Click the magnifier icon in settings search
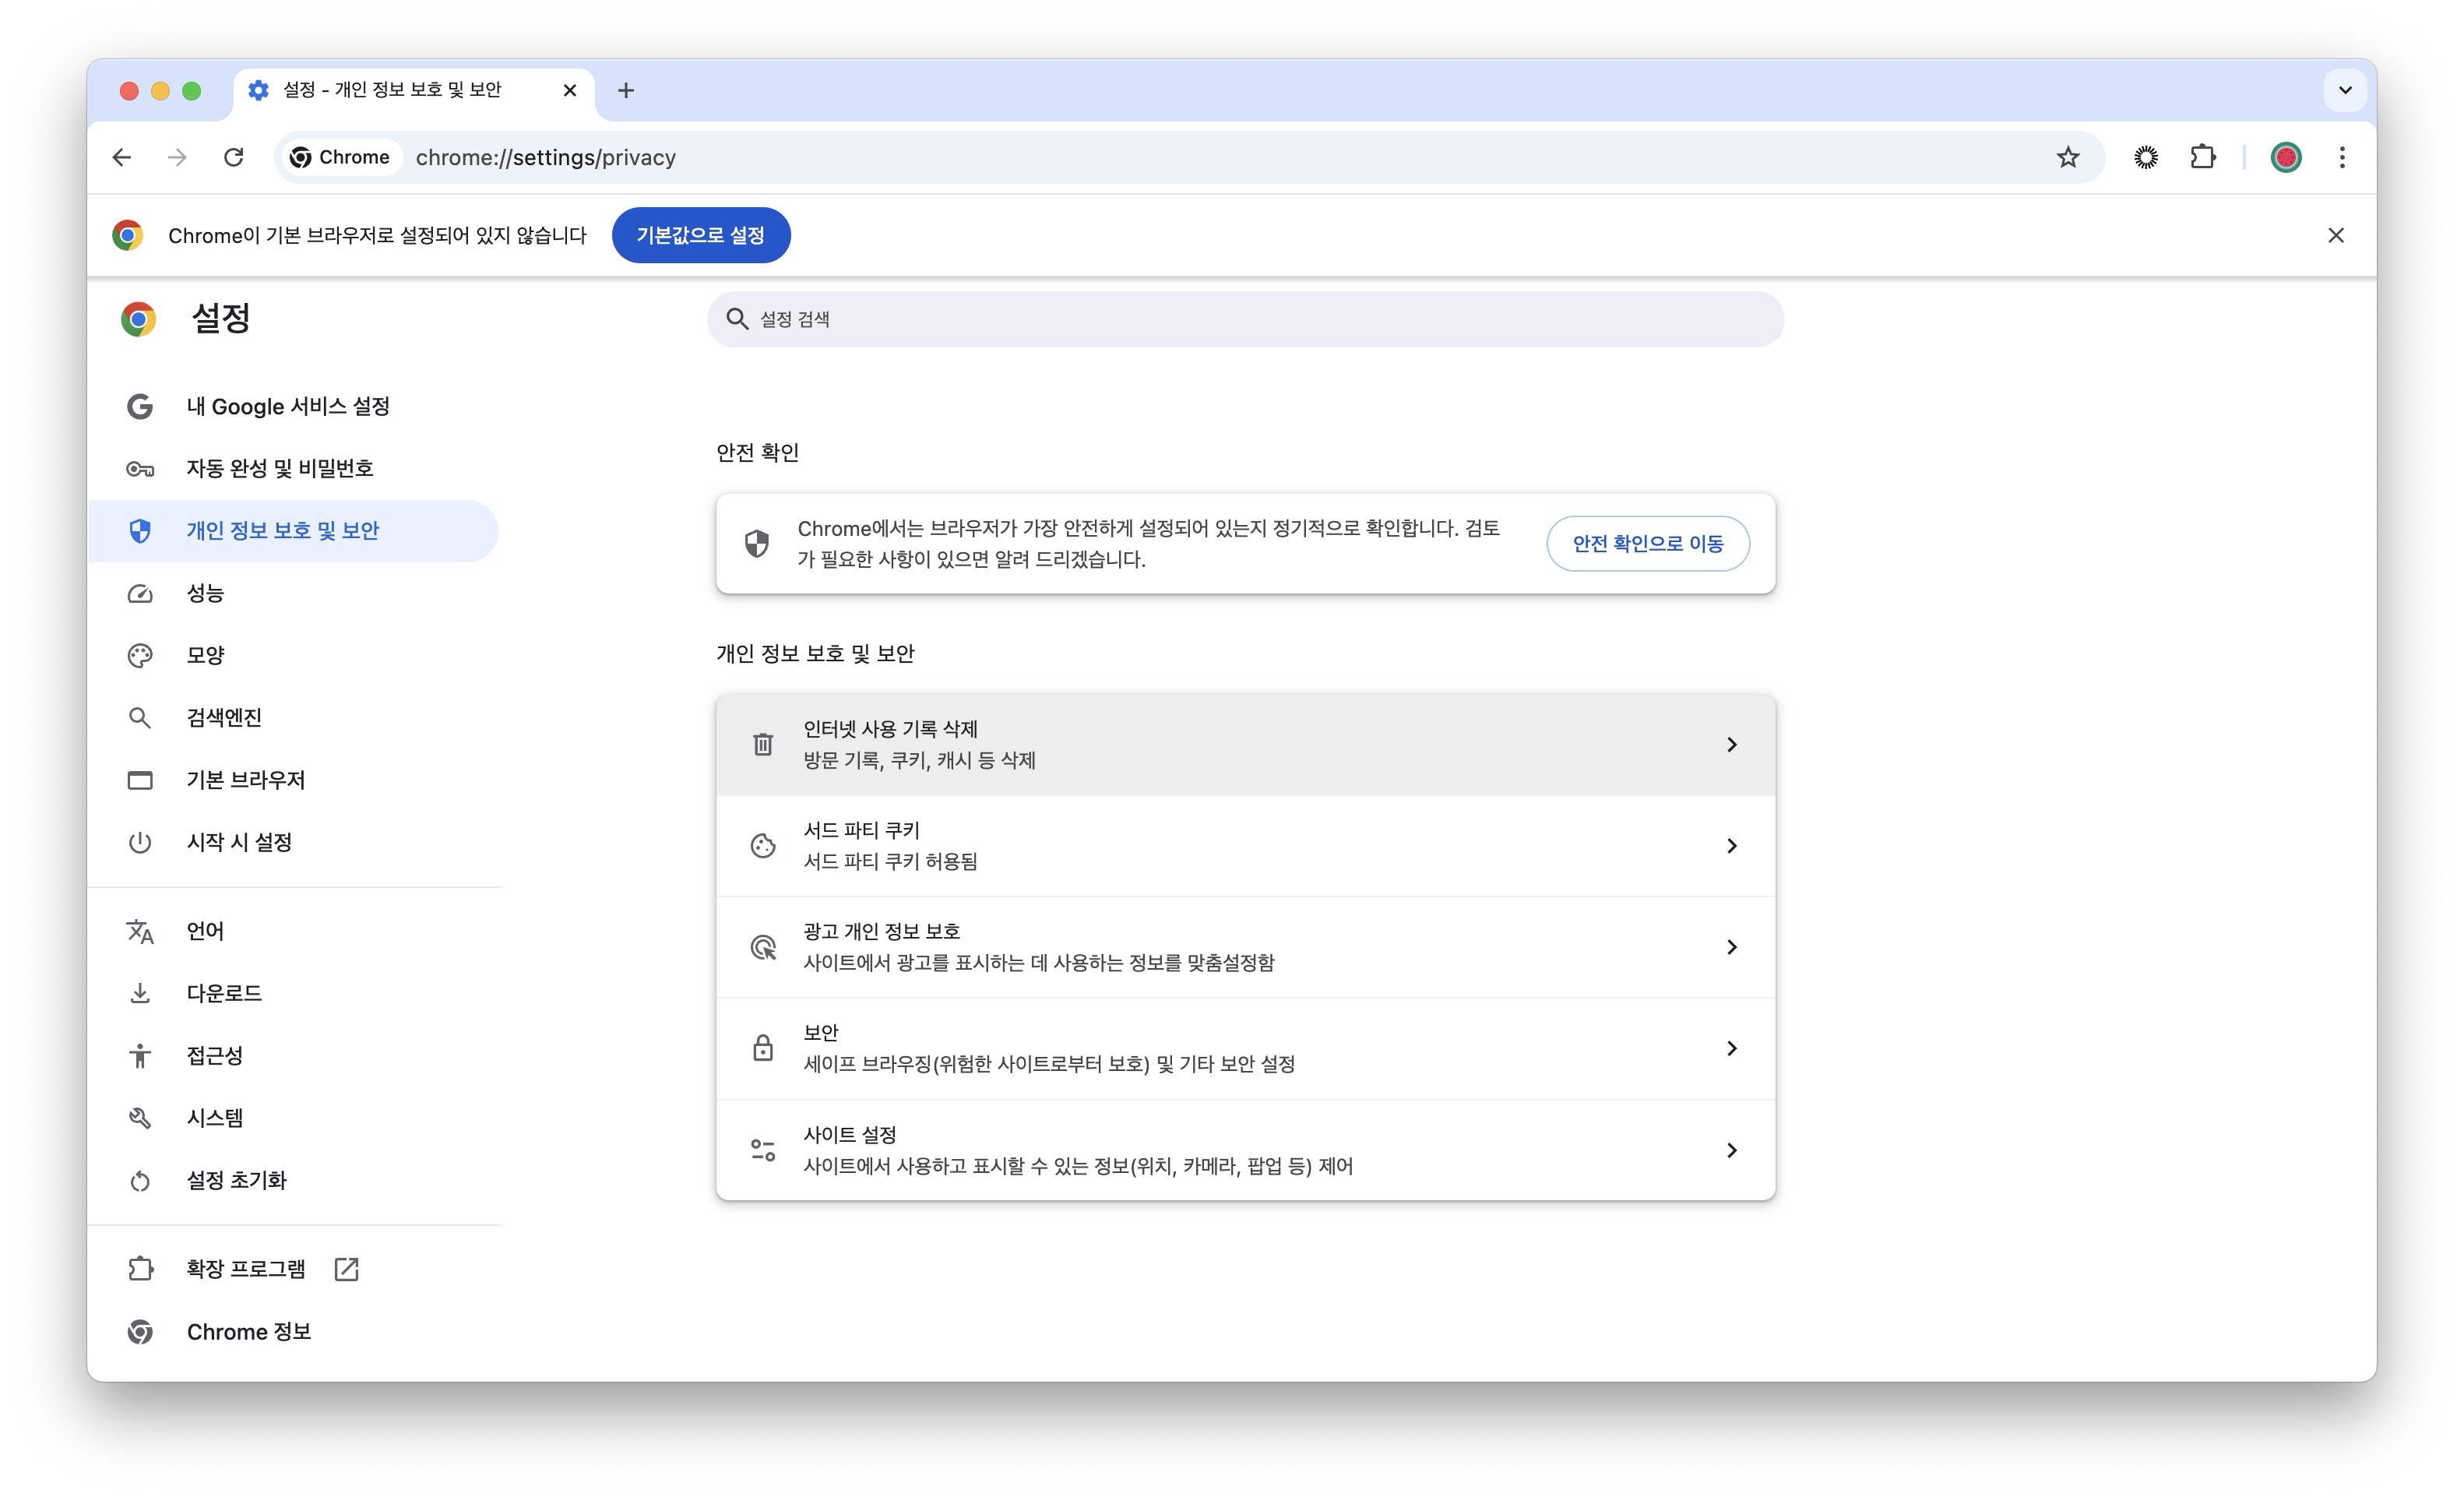Viewport: 2464px width, 1497px height. (x=737, y=319)
